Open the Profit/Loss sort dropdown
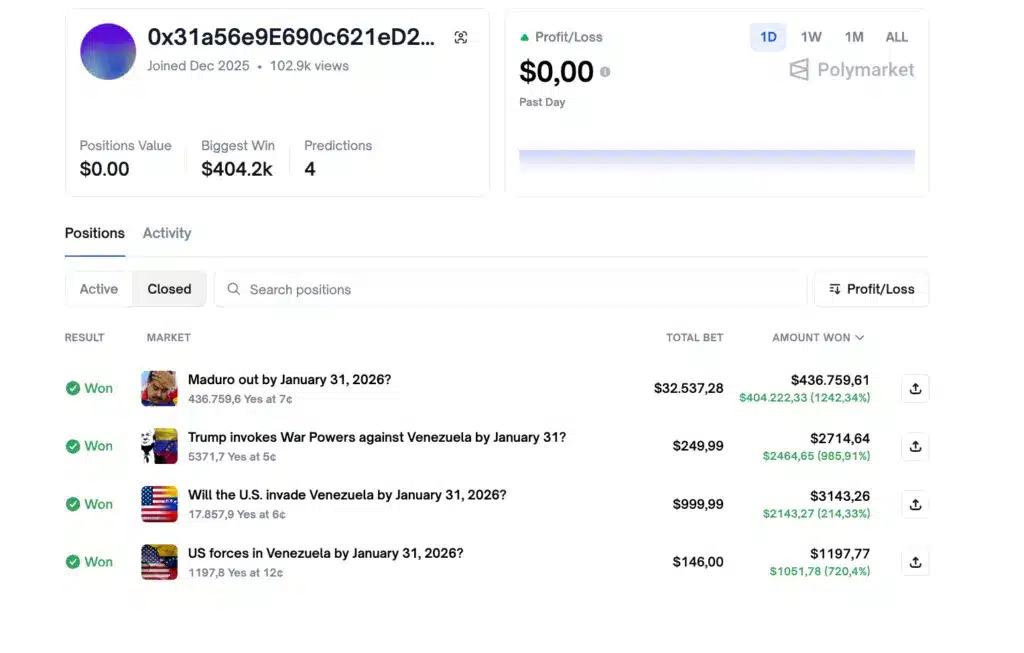The width and height of the screenshot is (1024, 653). point(871,289)
